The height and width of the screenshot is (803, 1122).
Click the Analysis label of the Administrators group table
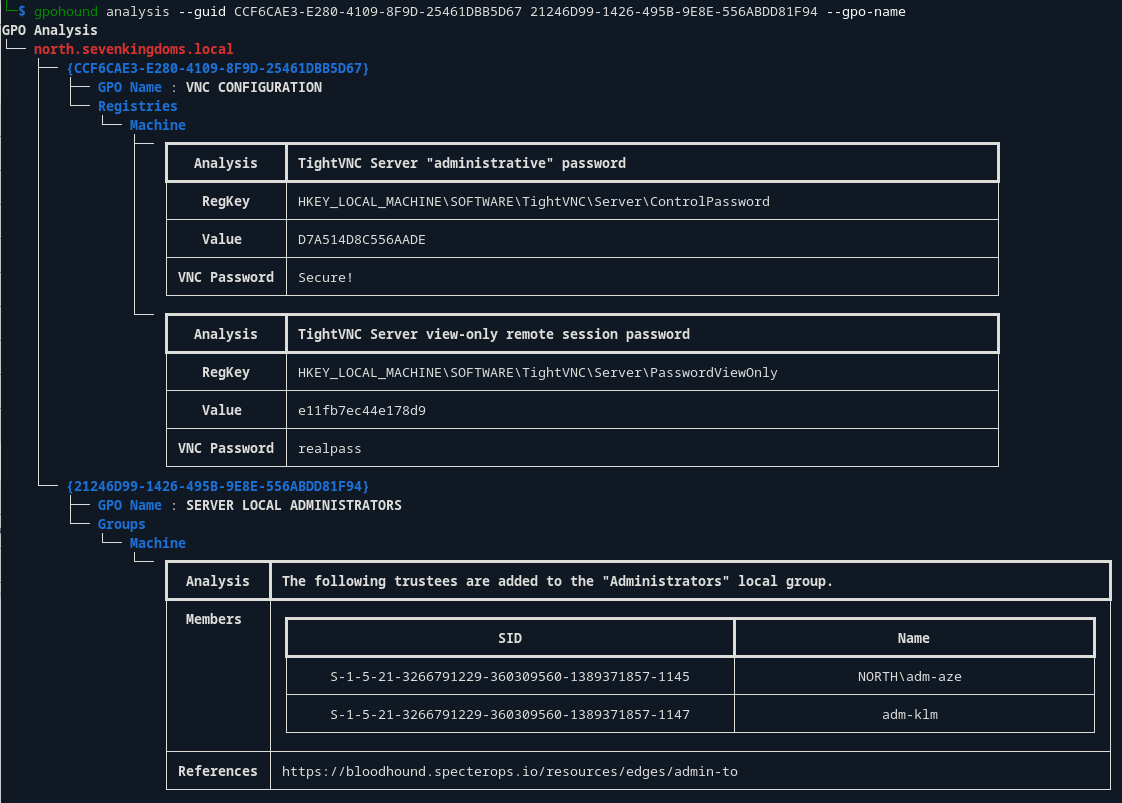pos(218,581)
